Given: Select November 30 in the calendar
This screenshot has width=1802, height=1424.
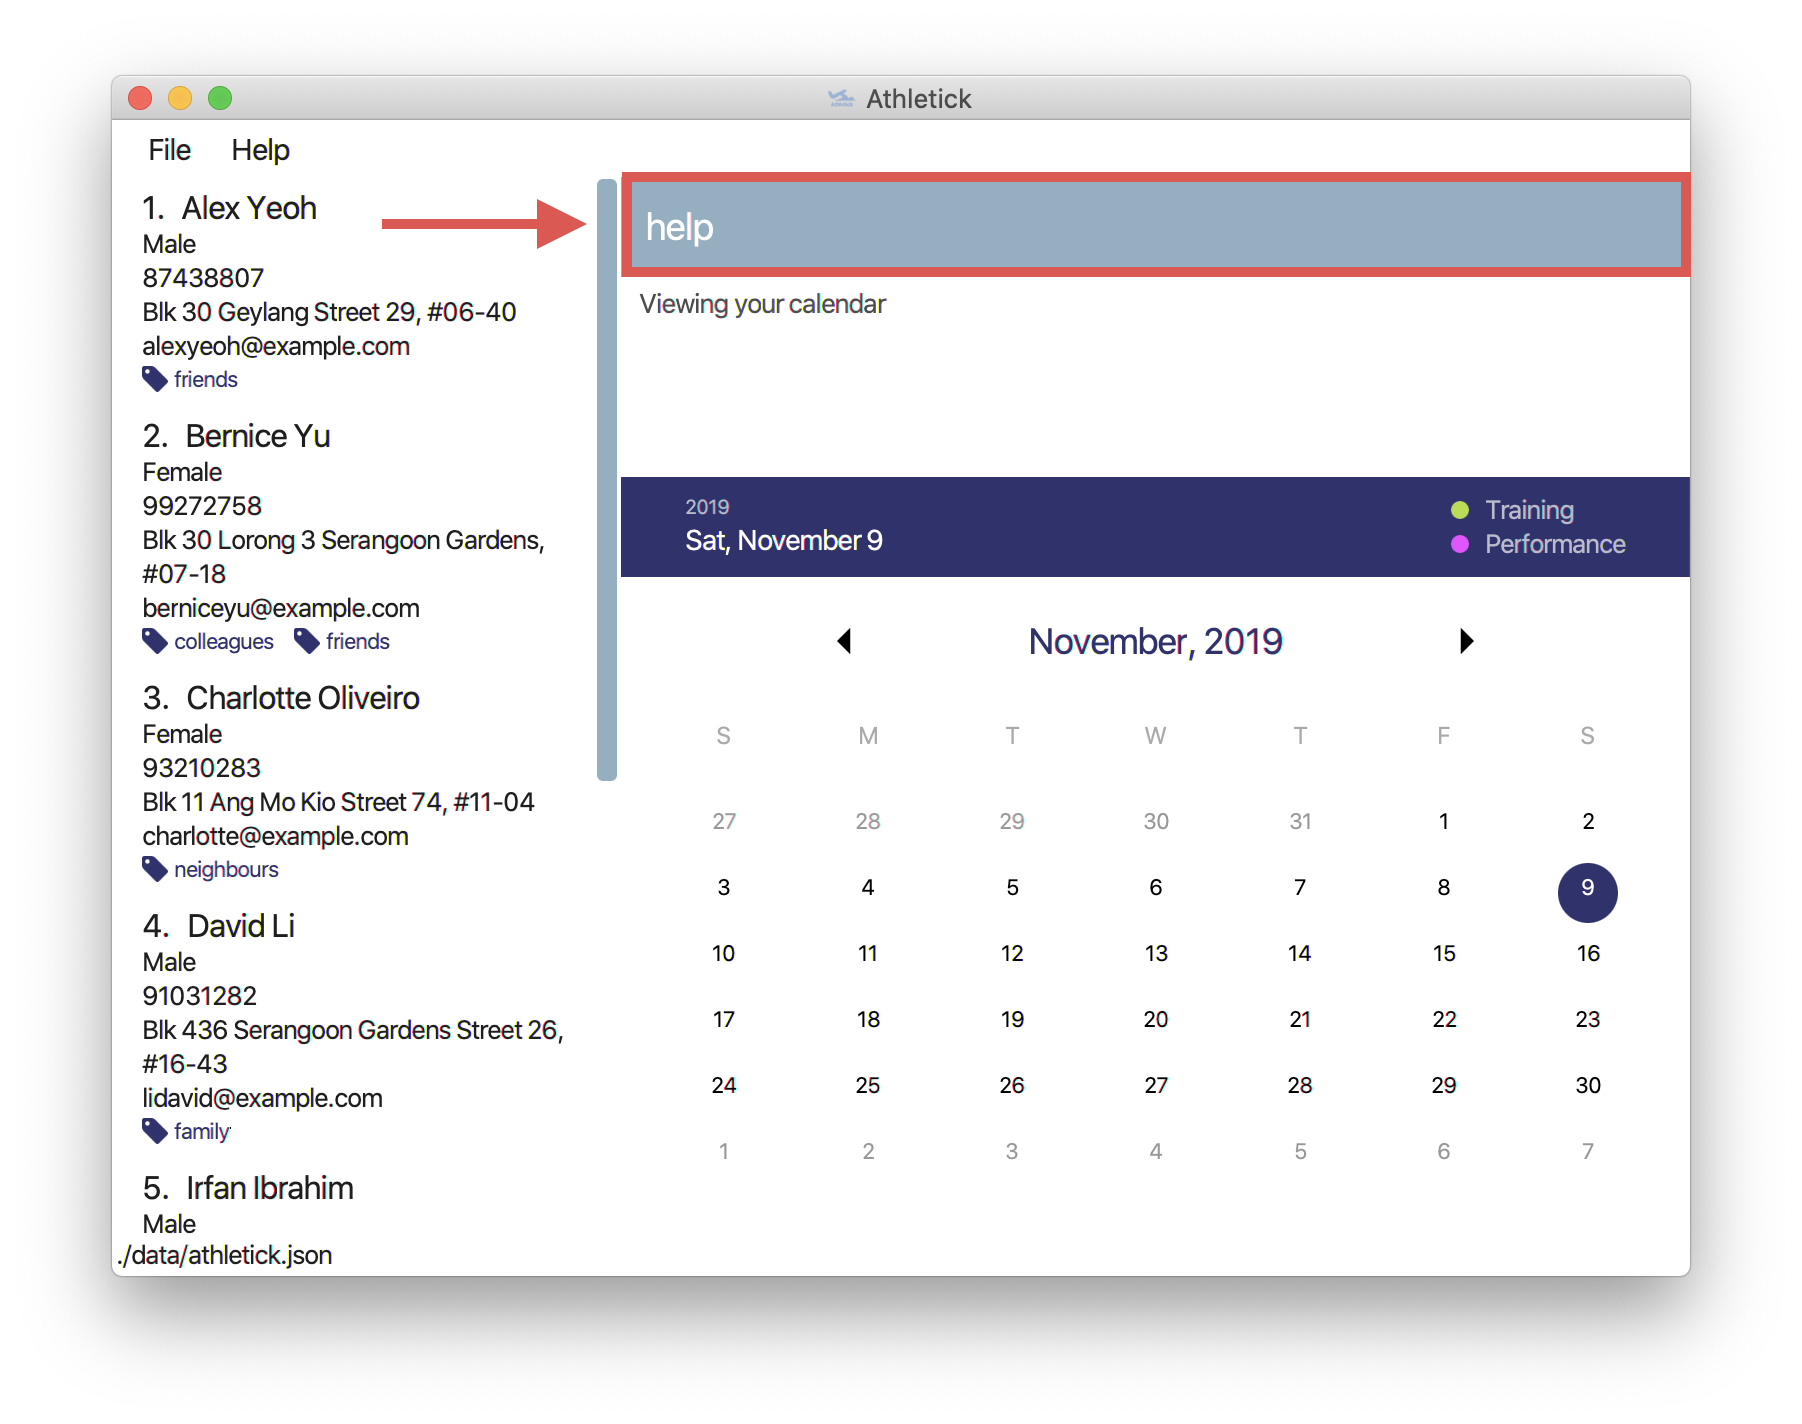Looking at the screenshot, I should coord(1587,1086).
